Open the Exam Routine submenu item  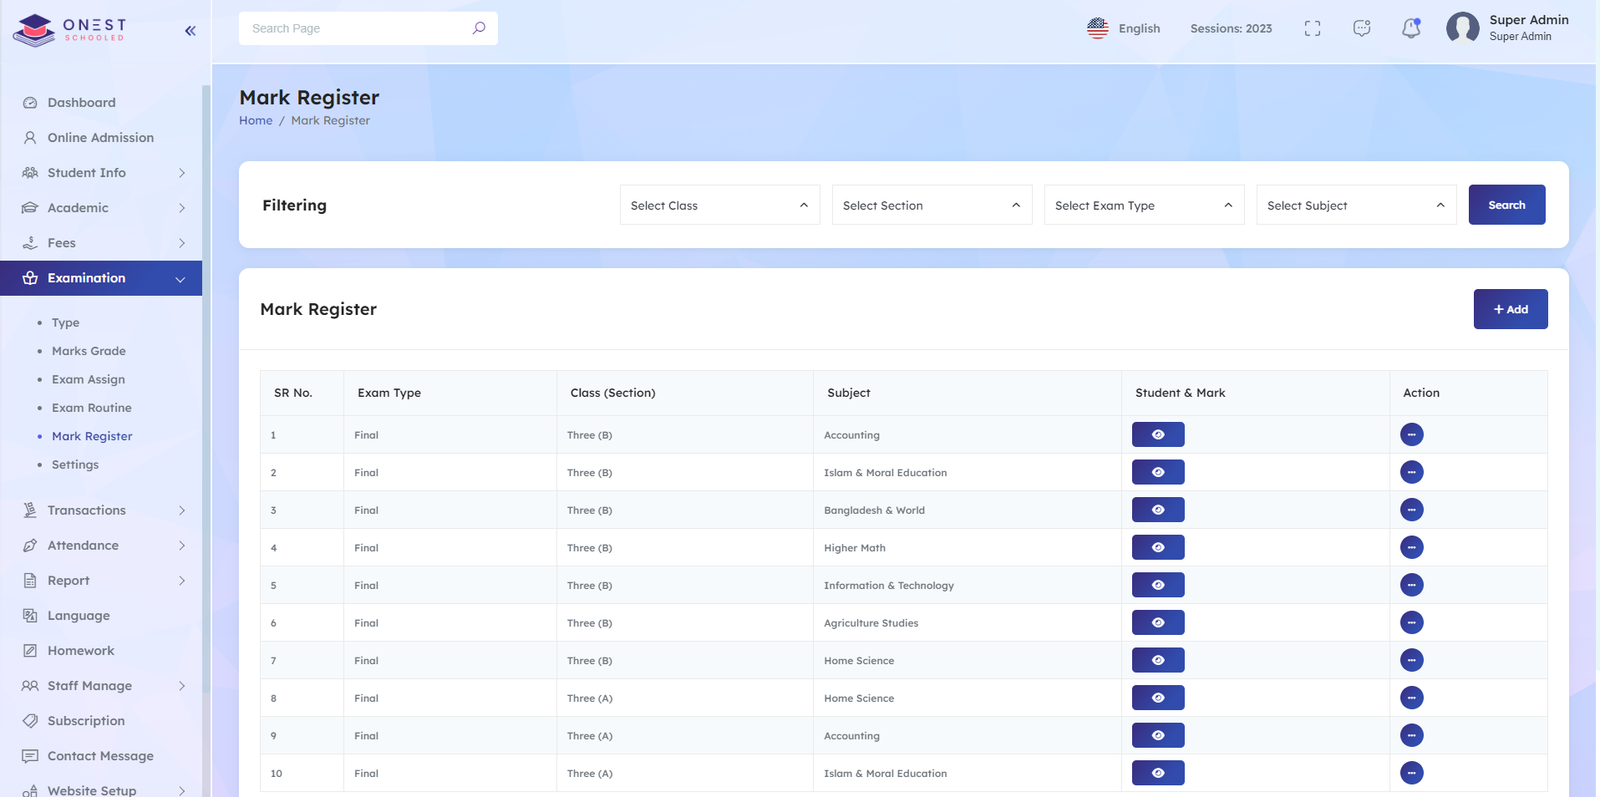(91, 408)
